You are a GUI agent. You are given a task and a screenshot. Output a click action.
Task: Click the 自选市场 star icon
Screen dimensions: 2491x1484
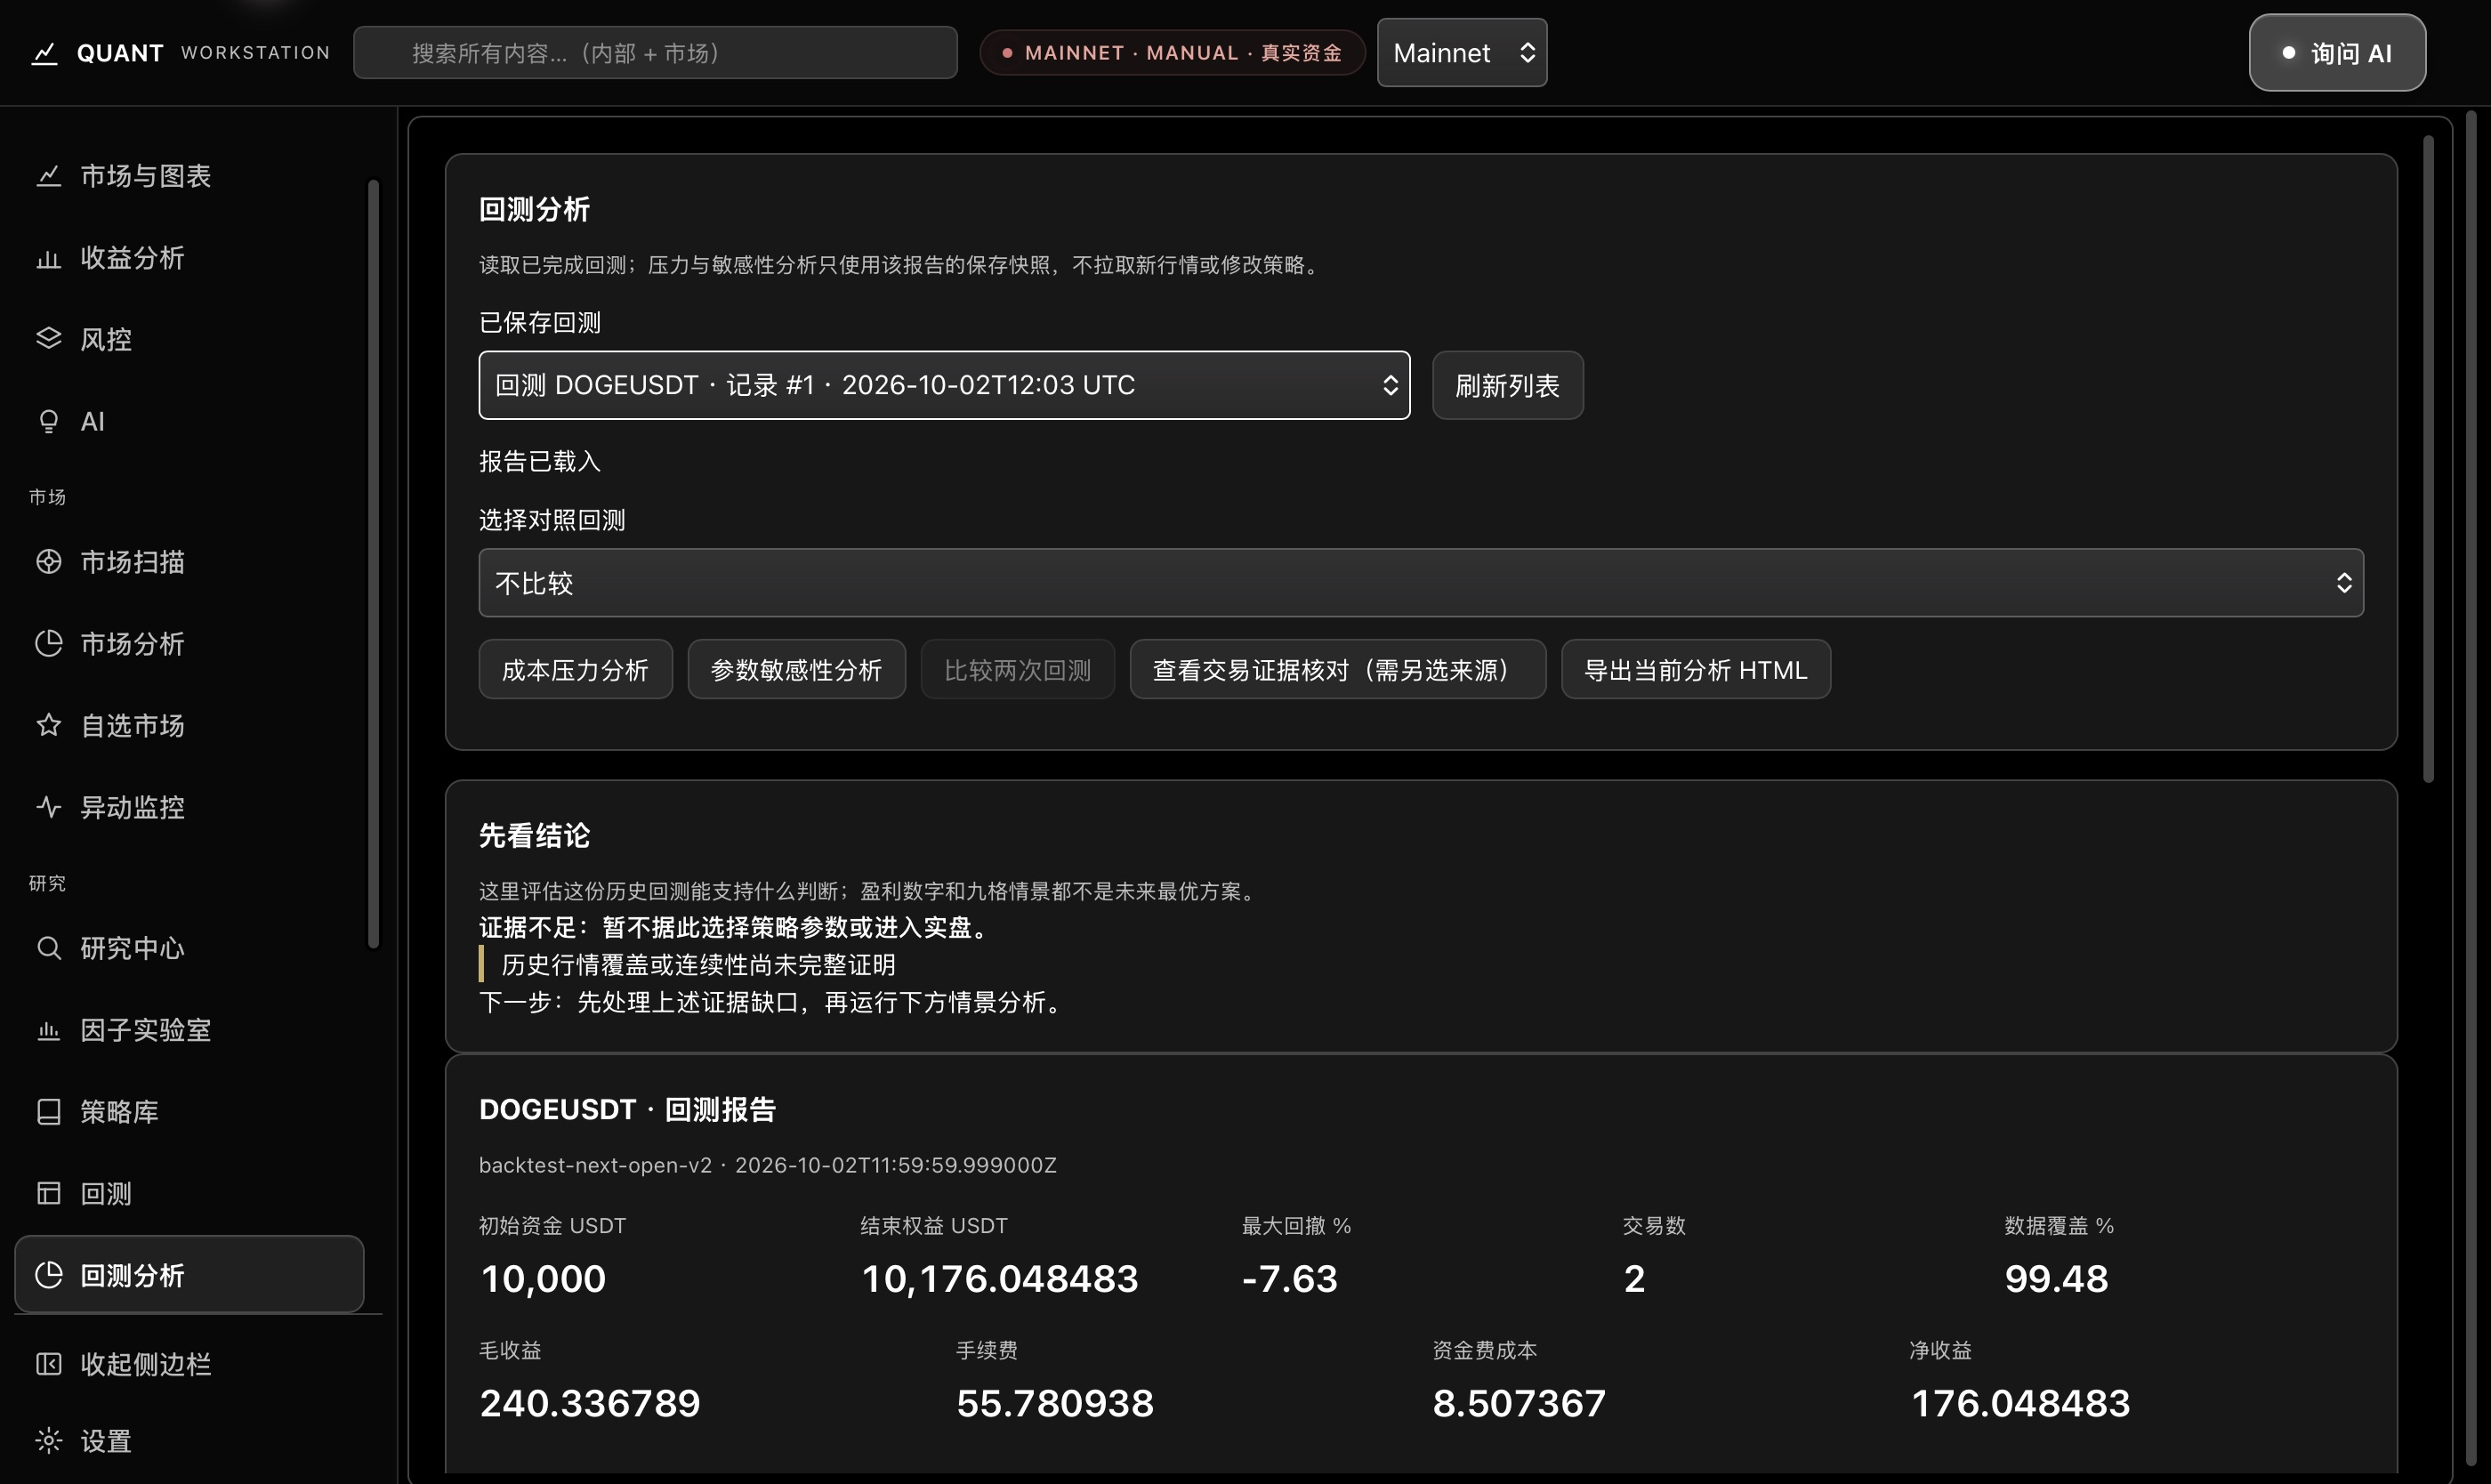click(48, 725)
